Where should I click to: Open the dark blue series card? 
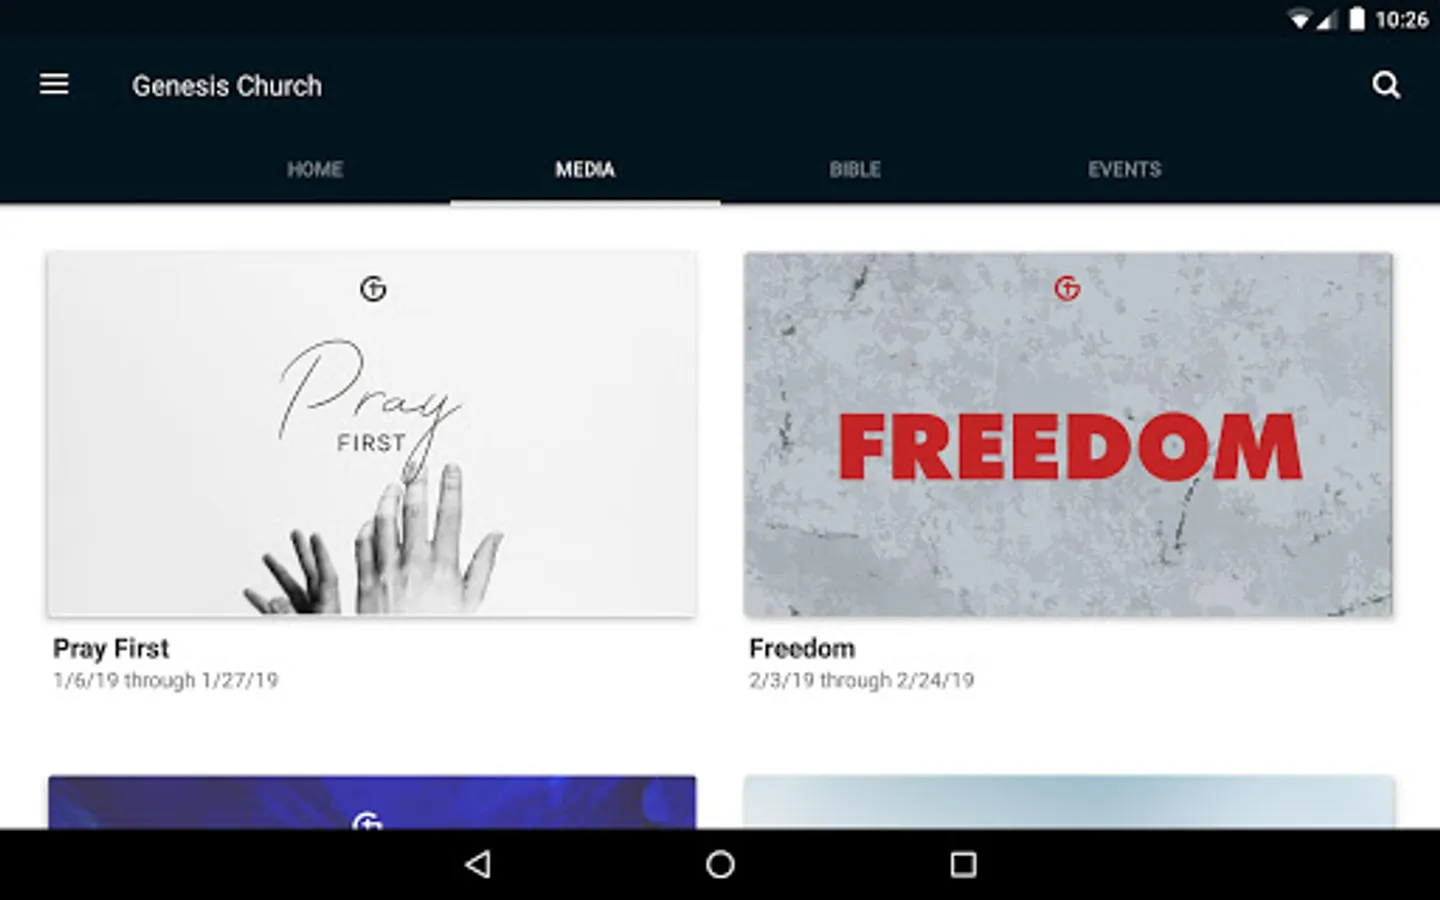pyautogui.click(x=372, y=802)
